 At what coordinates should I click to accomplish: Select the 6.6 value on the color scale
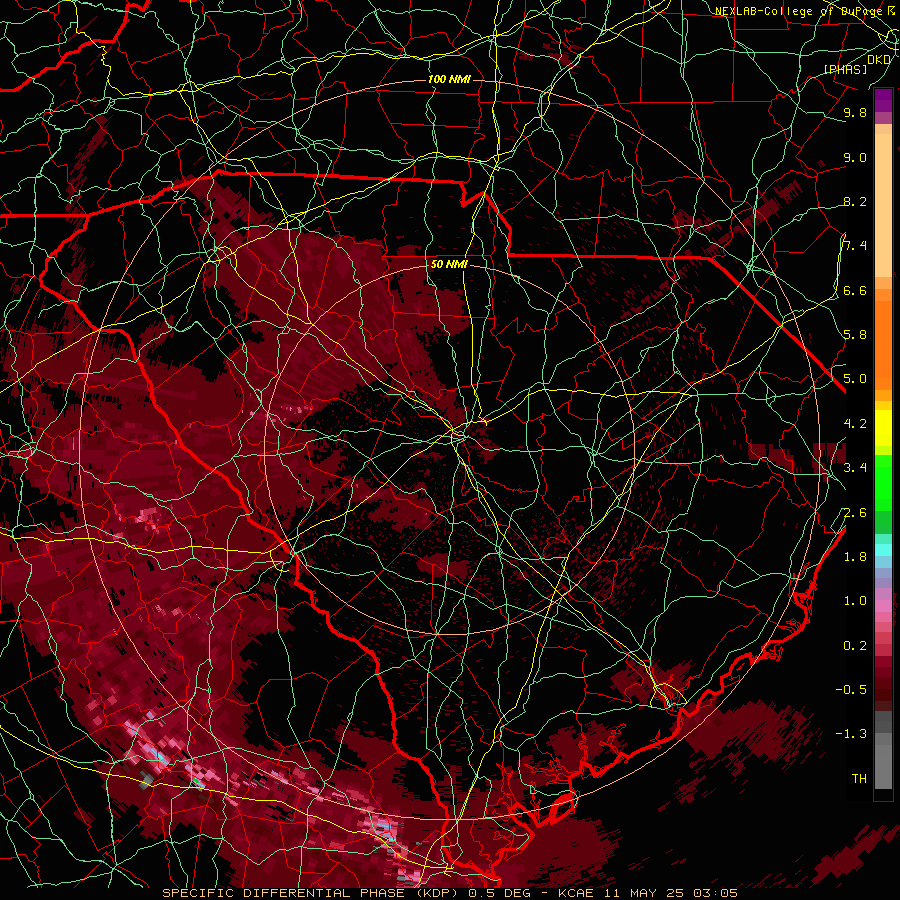(855, 290)
